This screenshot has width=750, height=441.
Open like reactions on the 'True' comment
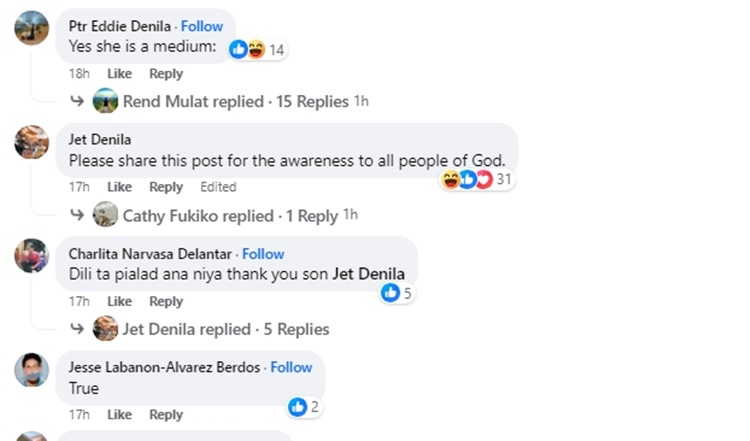298,406
